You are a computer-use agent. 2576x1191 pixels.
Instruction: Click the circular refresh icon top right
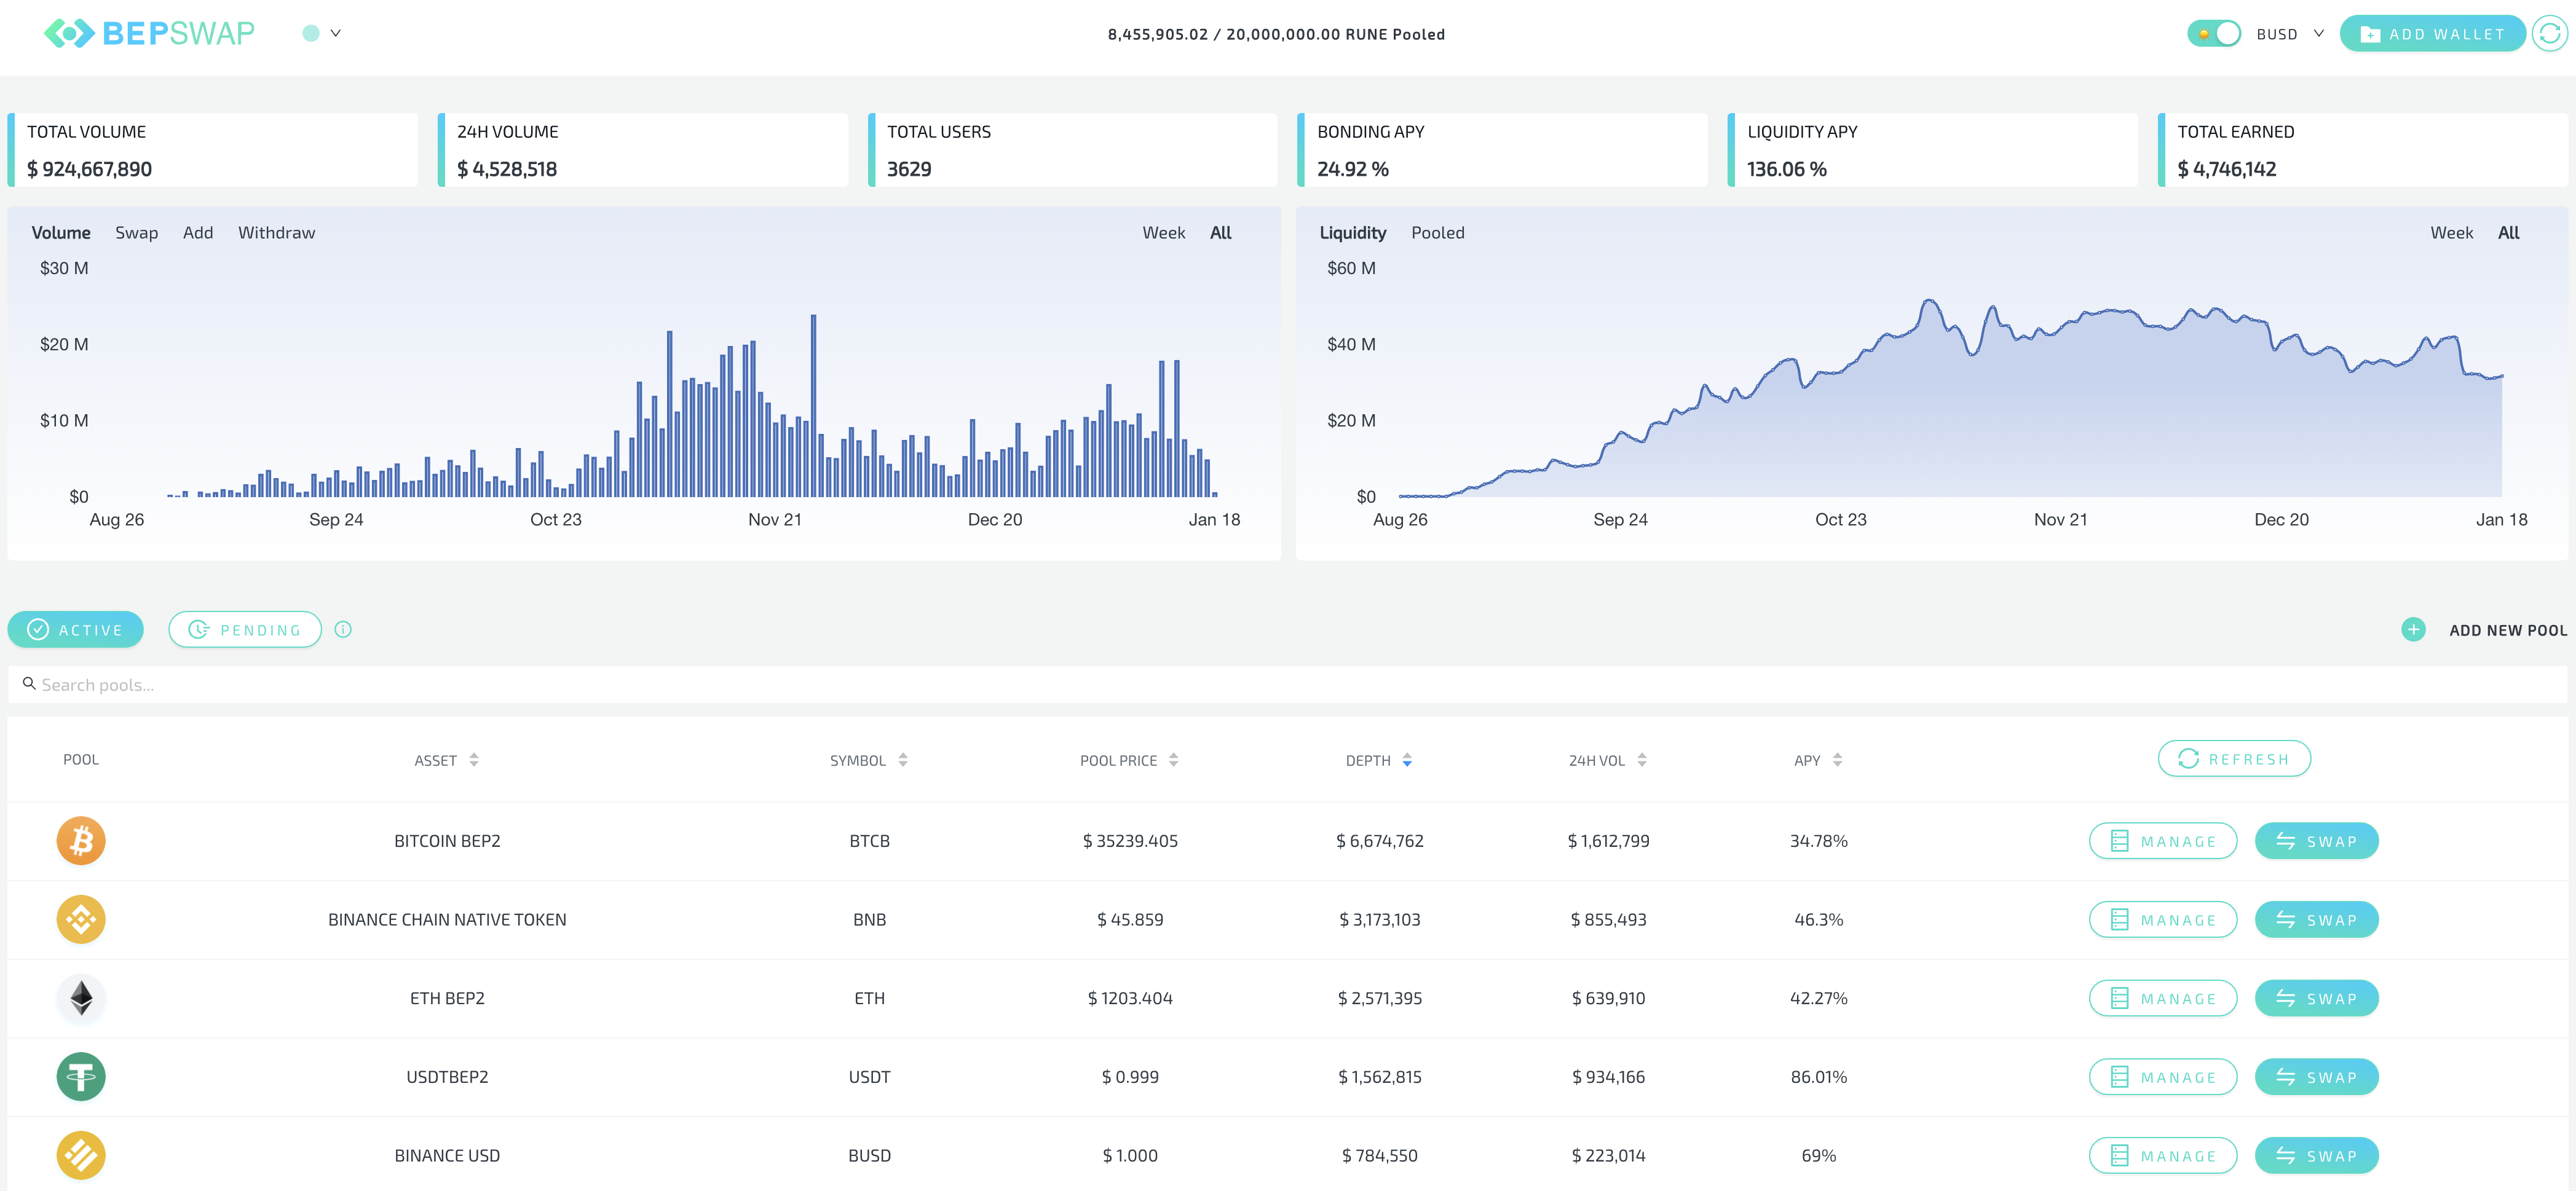[x=2549, y=34]
